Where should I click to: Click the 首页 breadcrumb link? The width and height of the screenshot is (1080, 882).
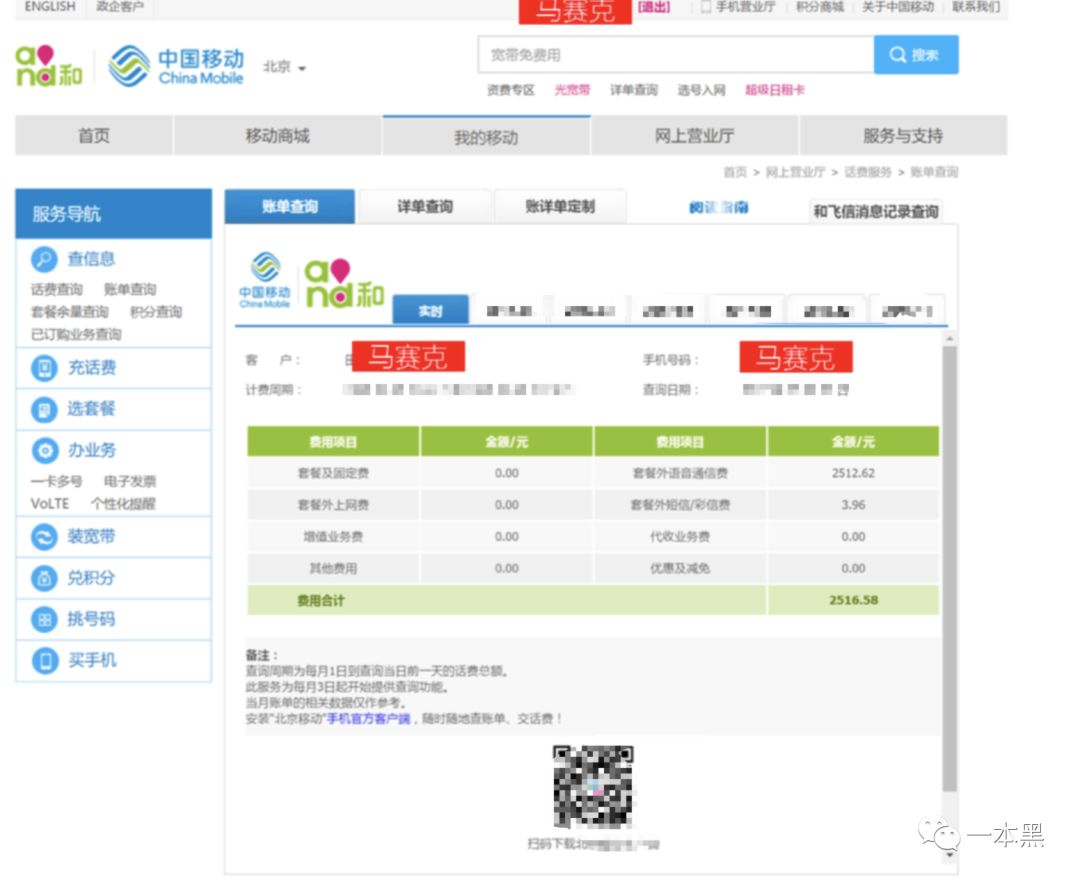pos(735,172)
